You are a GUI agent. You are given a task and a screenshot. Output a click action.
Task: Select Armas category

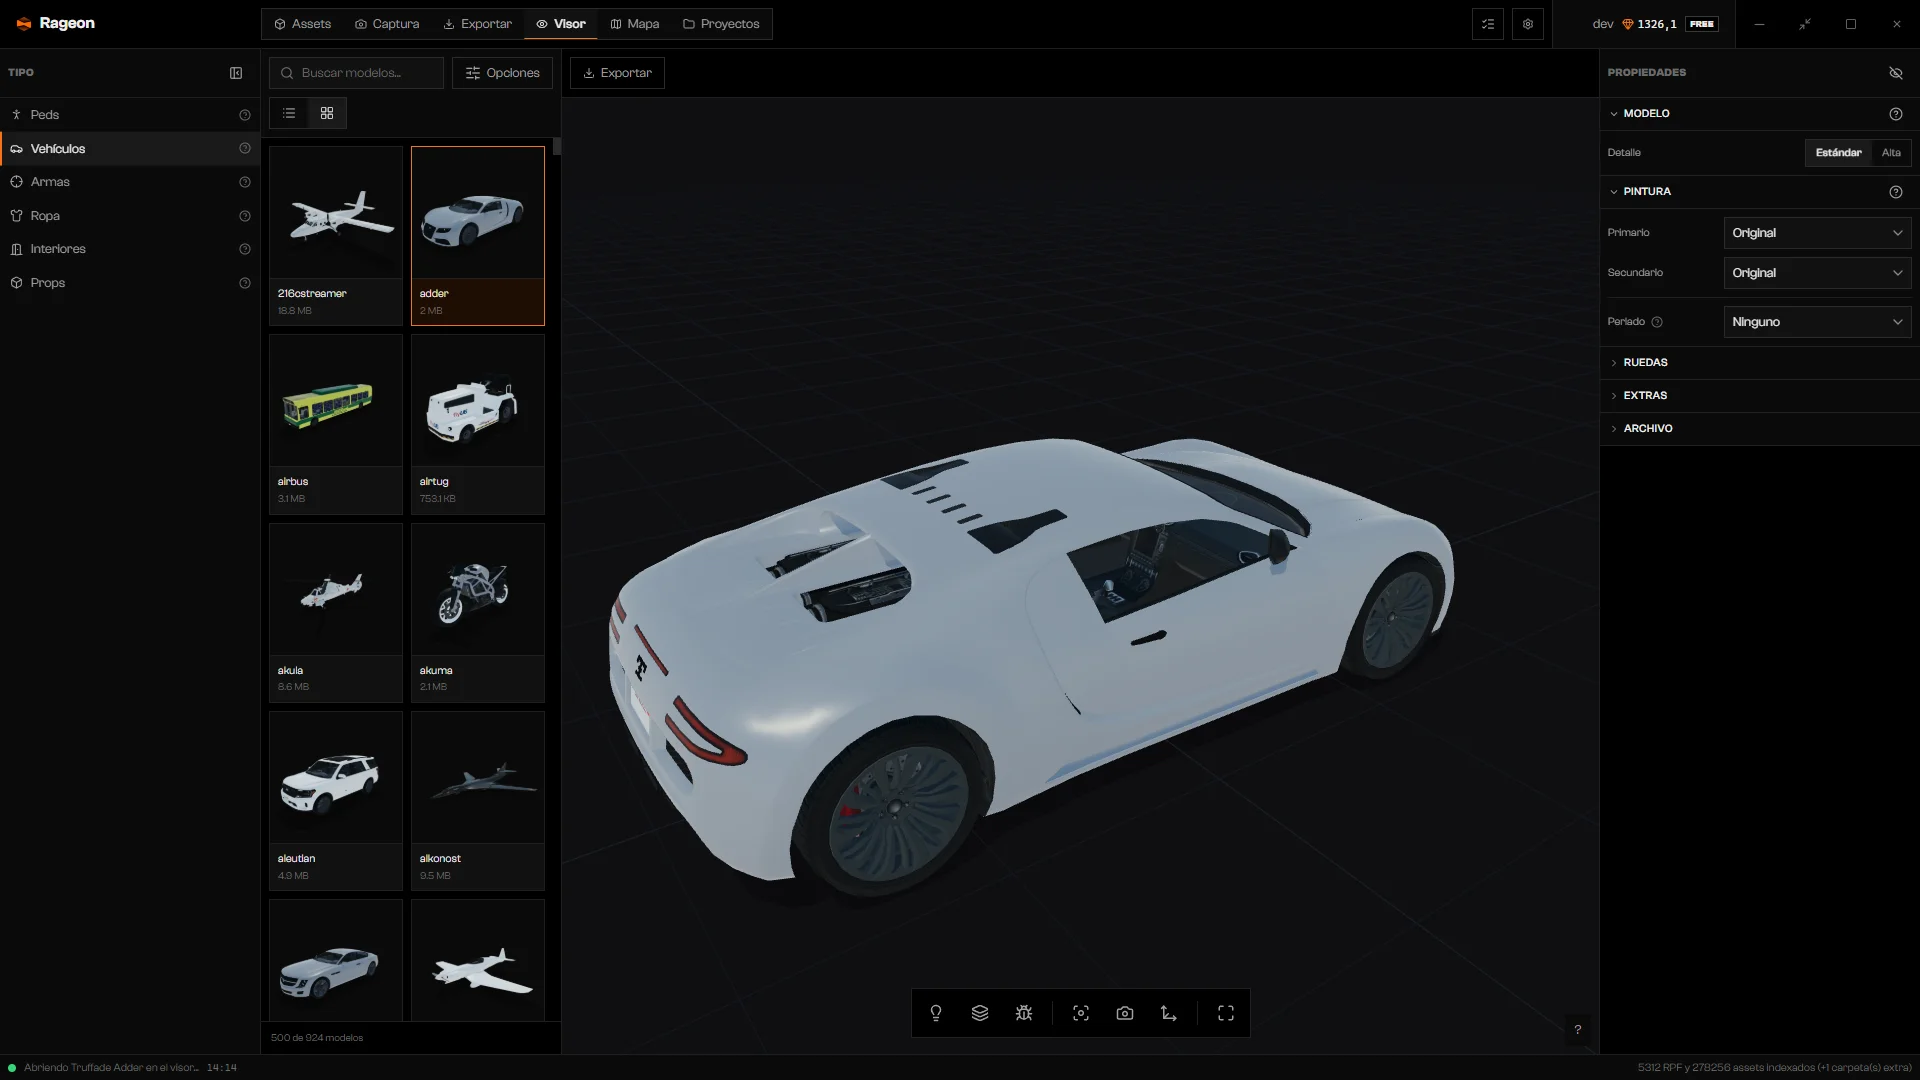(130, 182)
